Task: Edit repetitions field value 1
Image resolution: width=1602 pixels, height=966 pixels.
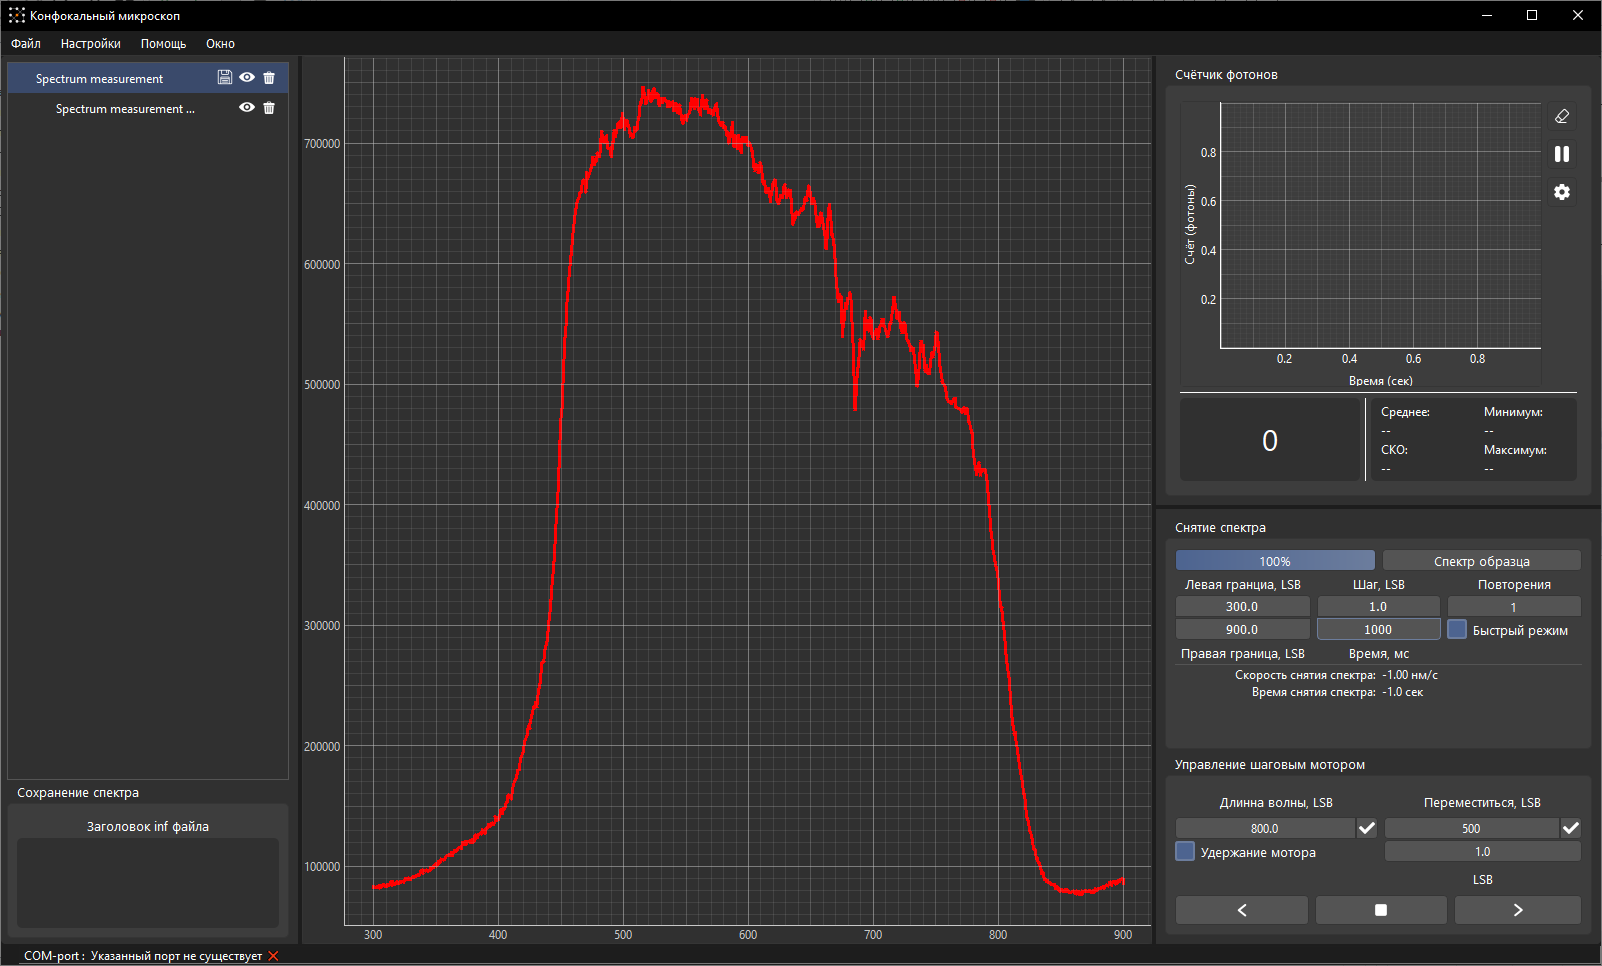Action: coord(1514,606)
